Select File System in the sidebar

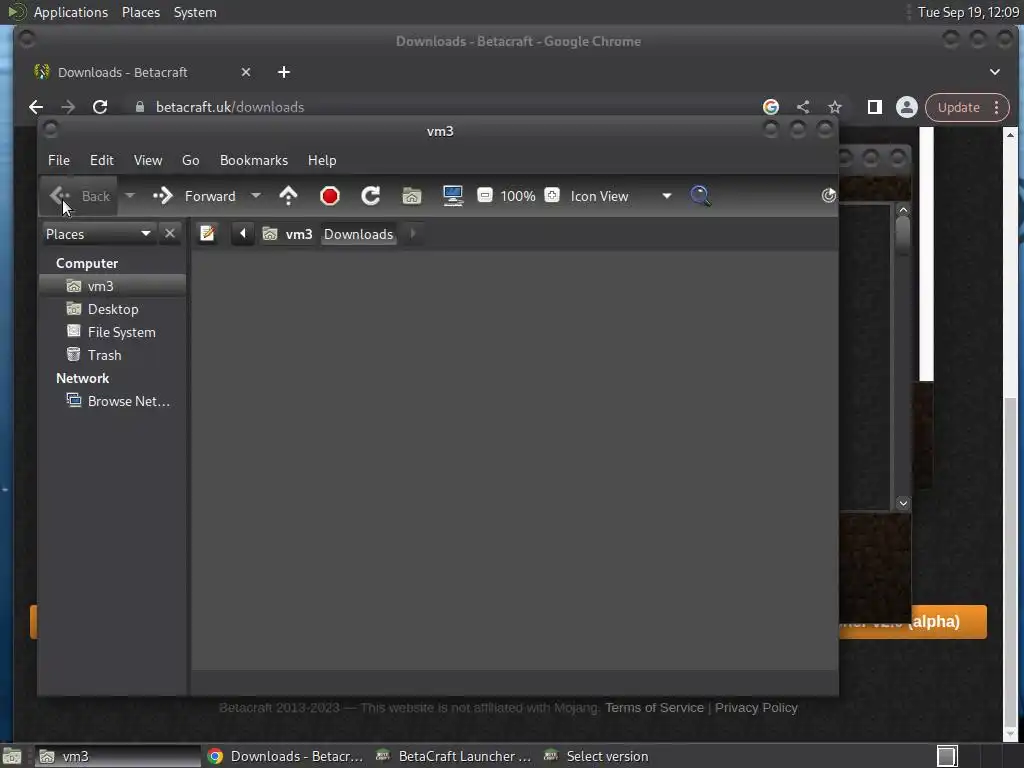coord(112,332)
